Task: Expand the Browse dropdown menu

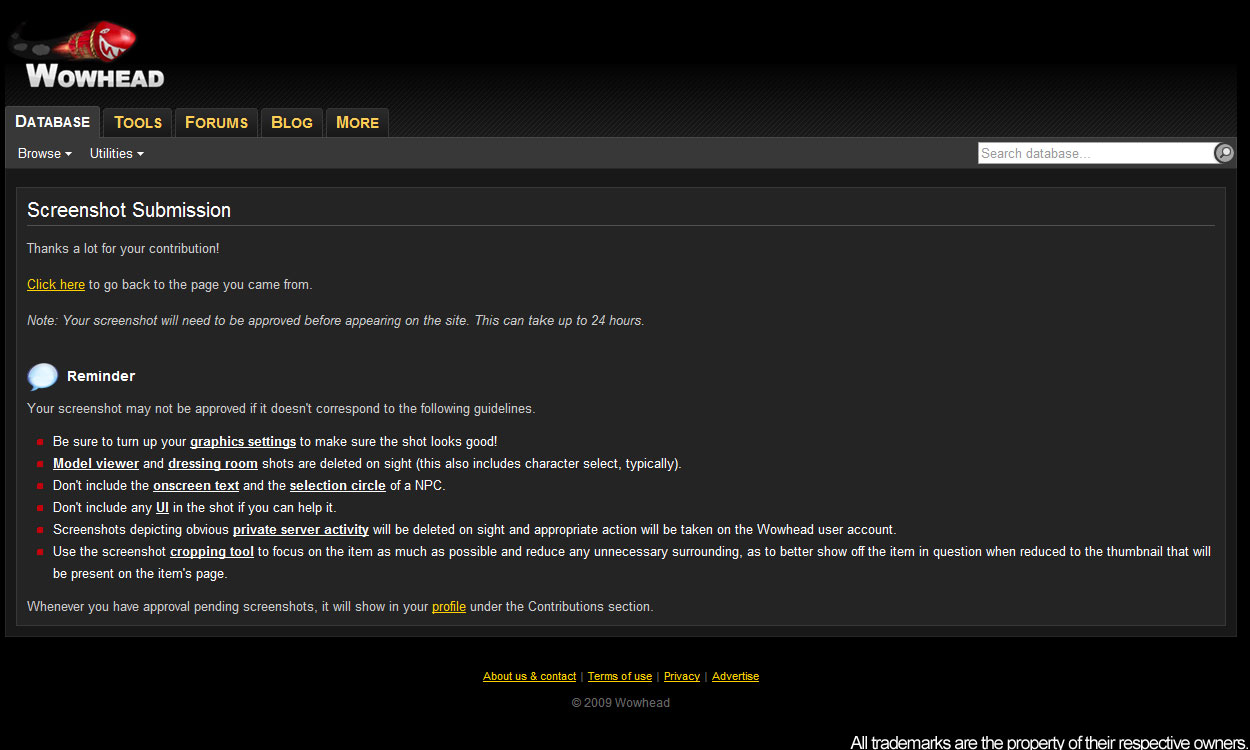Action: click(45, 153)
